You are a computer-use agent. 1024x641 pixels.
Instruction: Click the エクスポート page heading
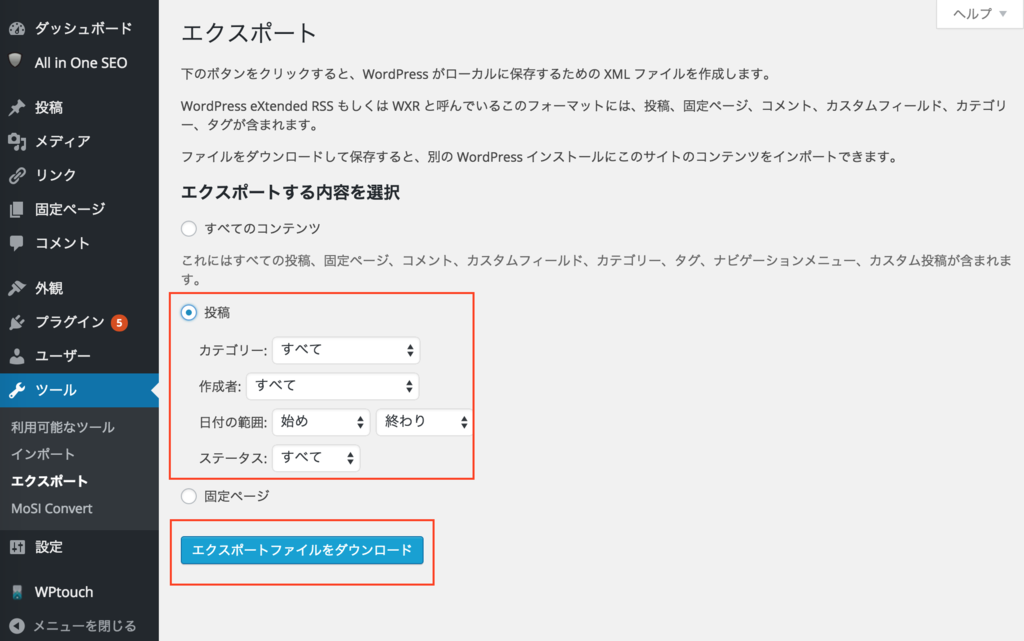pyautogui.click(x=249, y=33)
